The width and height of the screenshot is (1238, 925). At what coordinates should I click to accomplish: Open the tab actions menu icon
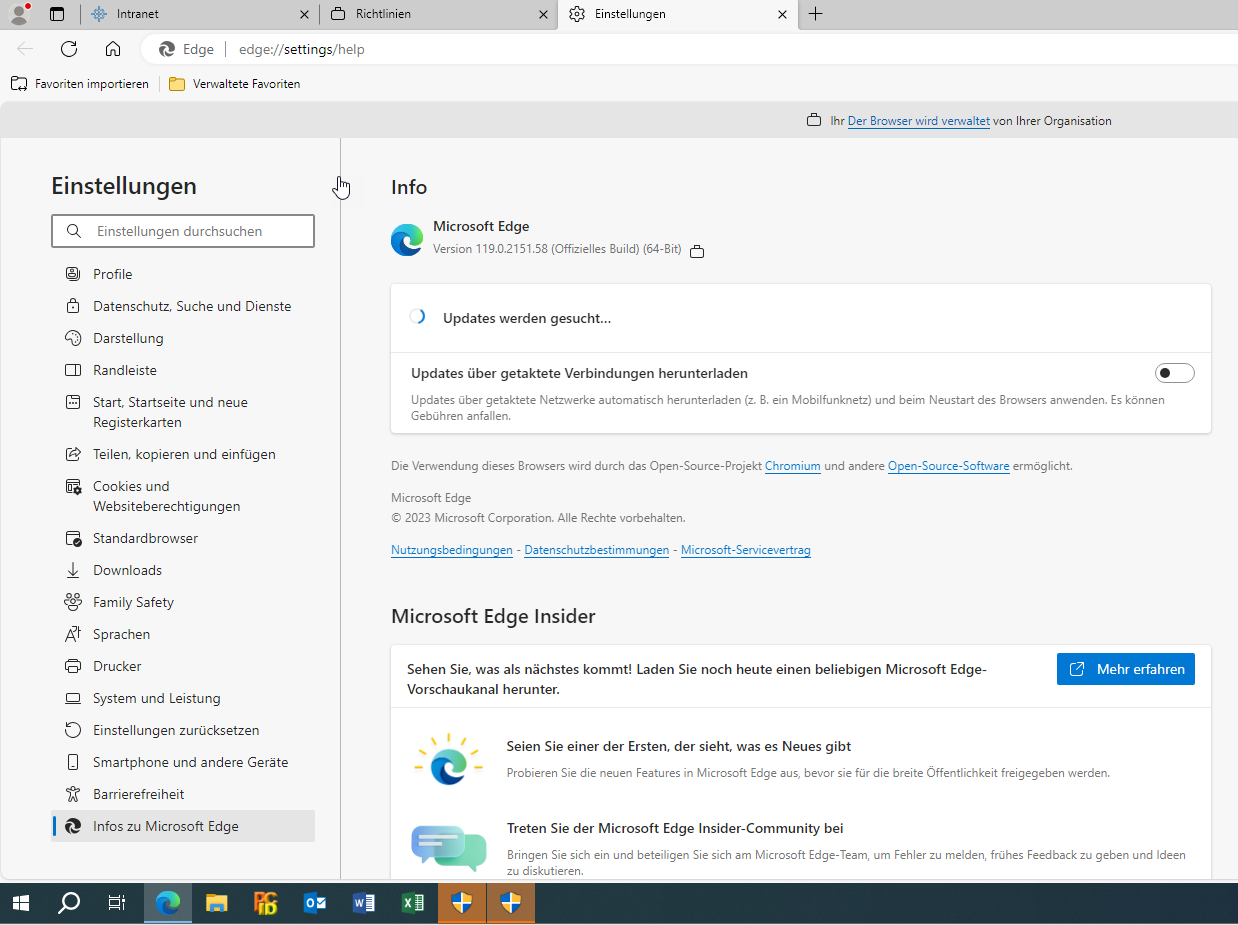[x=57, y=14]
